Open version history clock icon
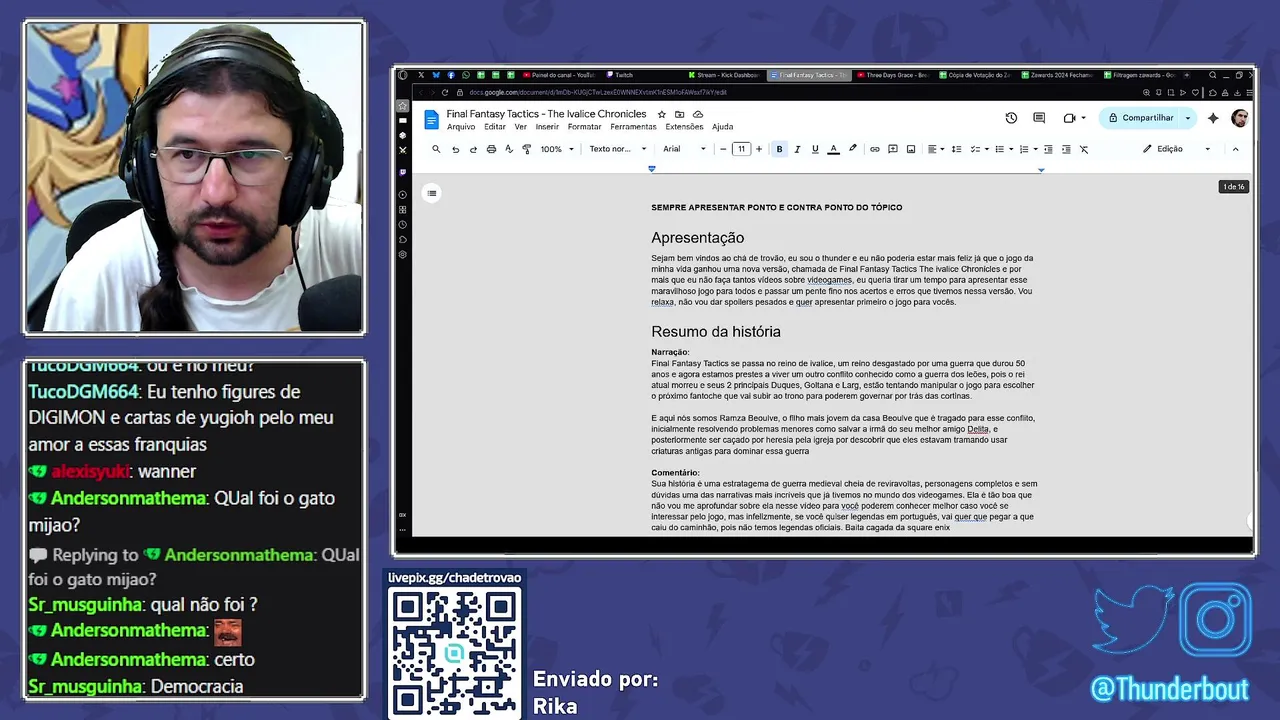The width and height of the screenshot is (1280, 720). [1011, 118]
